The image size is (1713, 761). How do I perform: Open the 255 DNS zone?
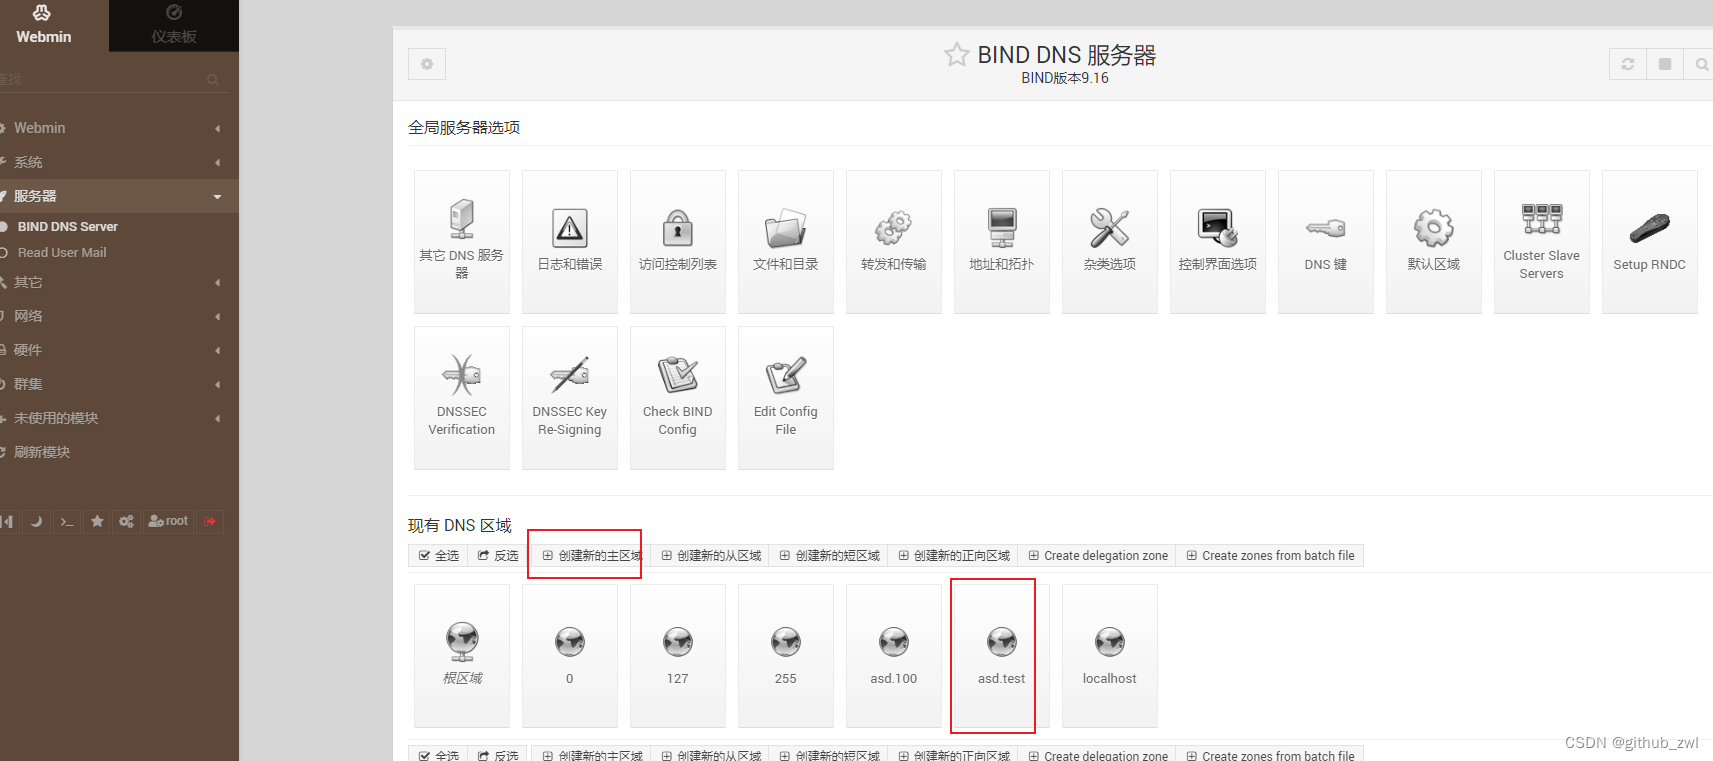coord(786,655)
